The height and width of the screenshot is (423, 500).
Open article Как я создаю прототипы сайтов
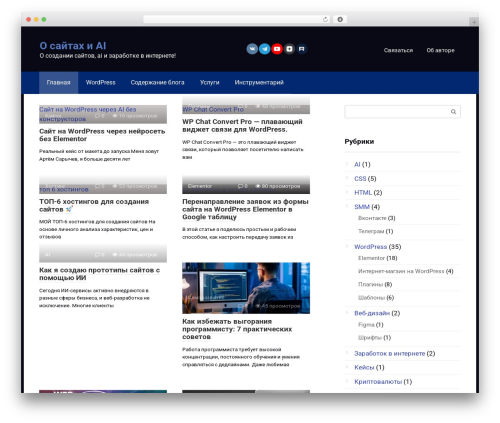99,274
